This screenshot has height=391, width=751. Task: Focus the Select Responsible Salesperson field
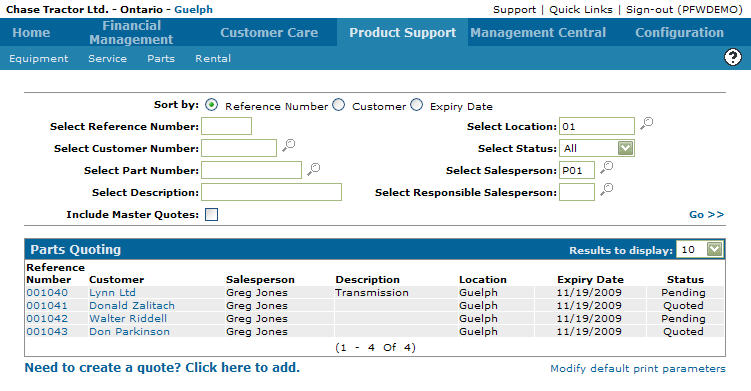577,192
